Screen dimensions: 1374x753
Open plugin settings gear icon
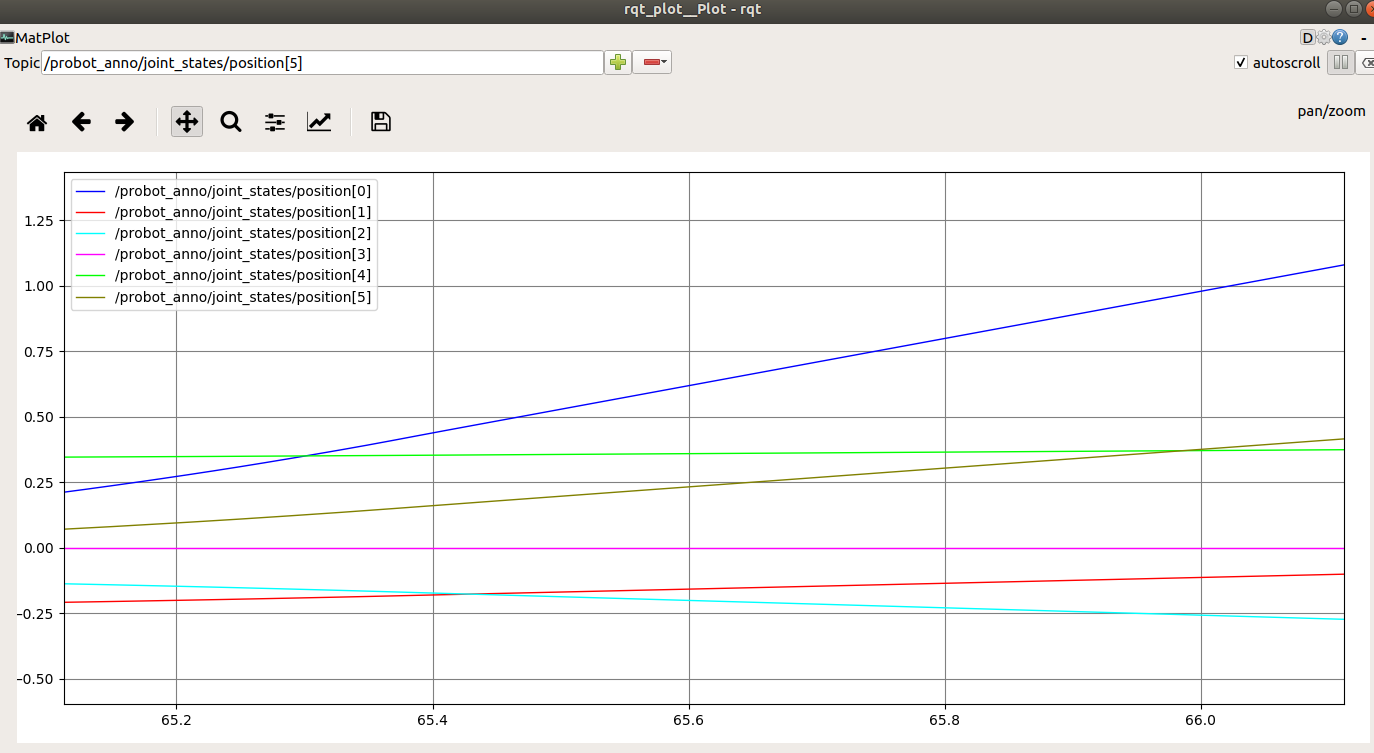1323,38
